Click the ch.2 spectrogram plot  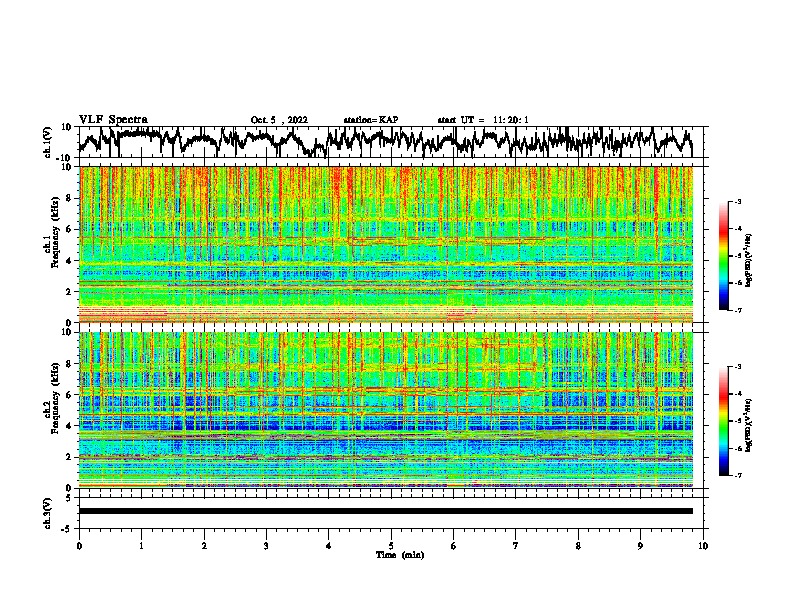click(385, 410)
